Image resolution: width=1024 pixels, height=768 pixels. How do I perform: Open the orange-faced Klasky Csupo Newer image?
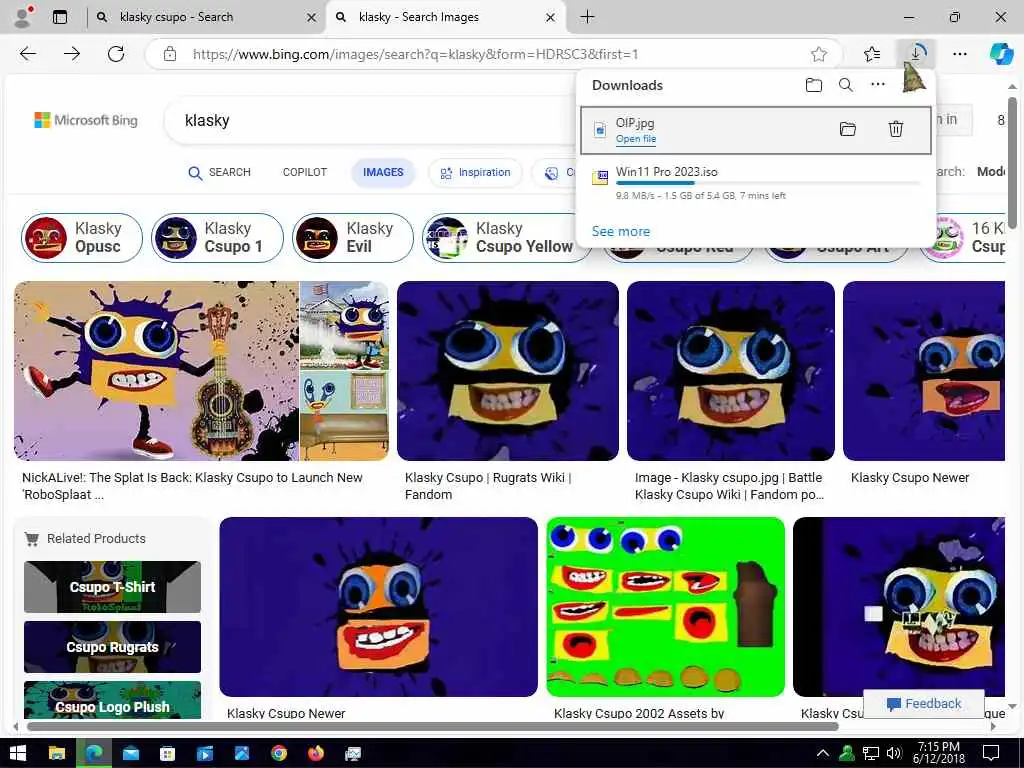[378, 607]
